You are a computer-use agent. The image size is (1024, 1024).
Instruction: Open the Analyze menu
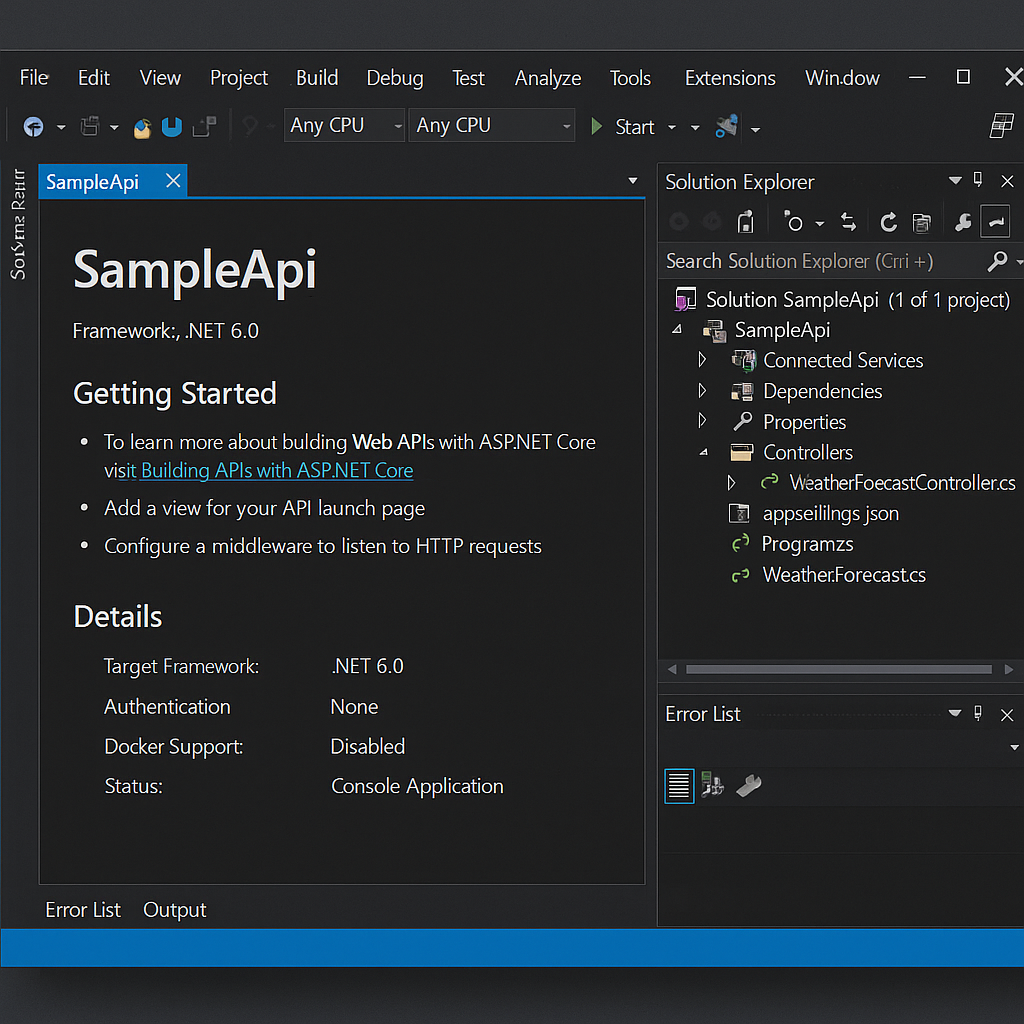click(x=548, y=78)
